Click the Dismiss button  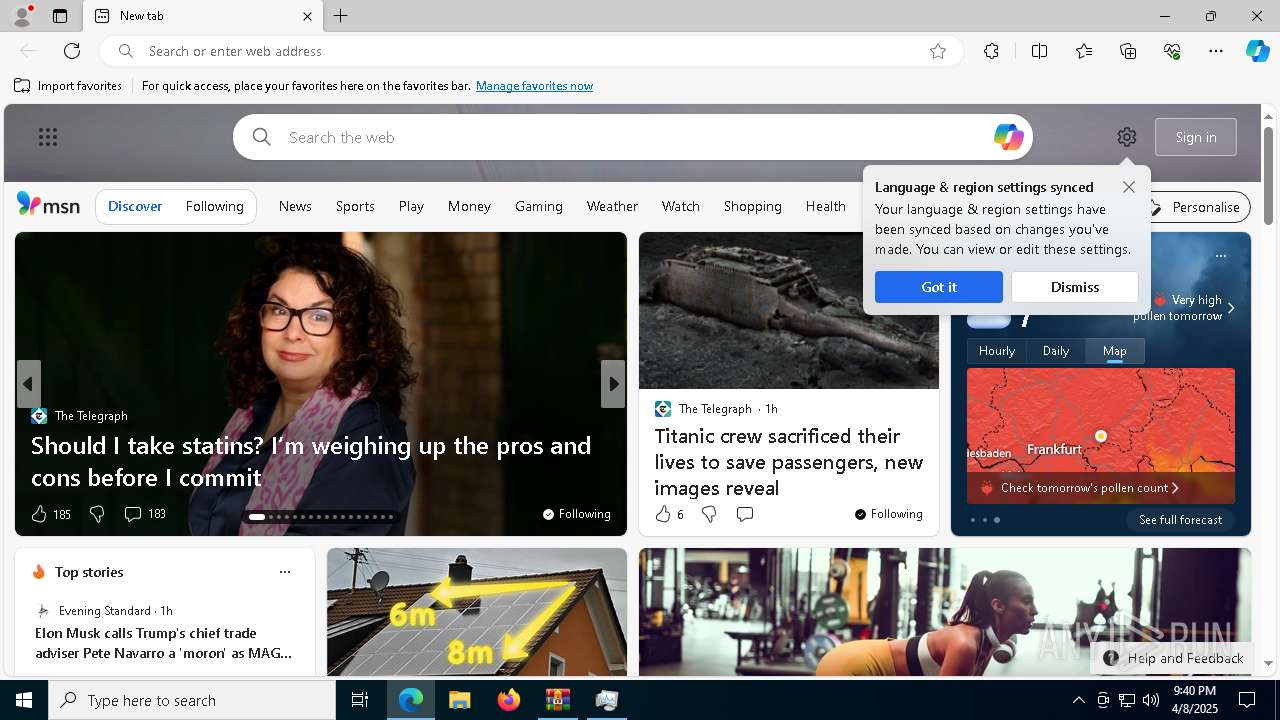coord(1075,287)
